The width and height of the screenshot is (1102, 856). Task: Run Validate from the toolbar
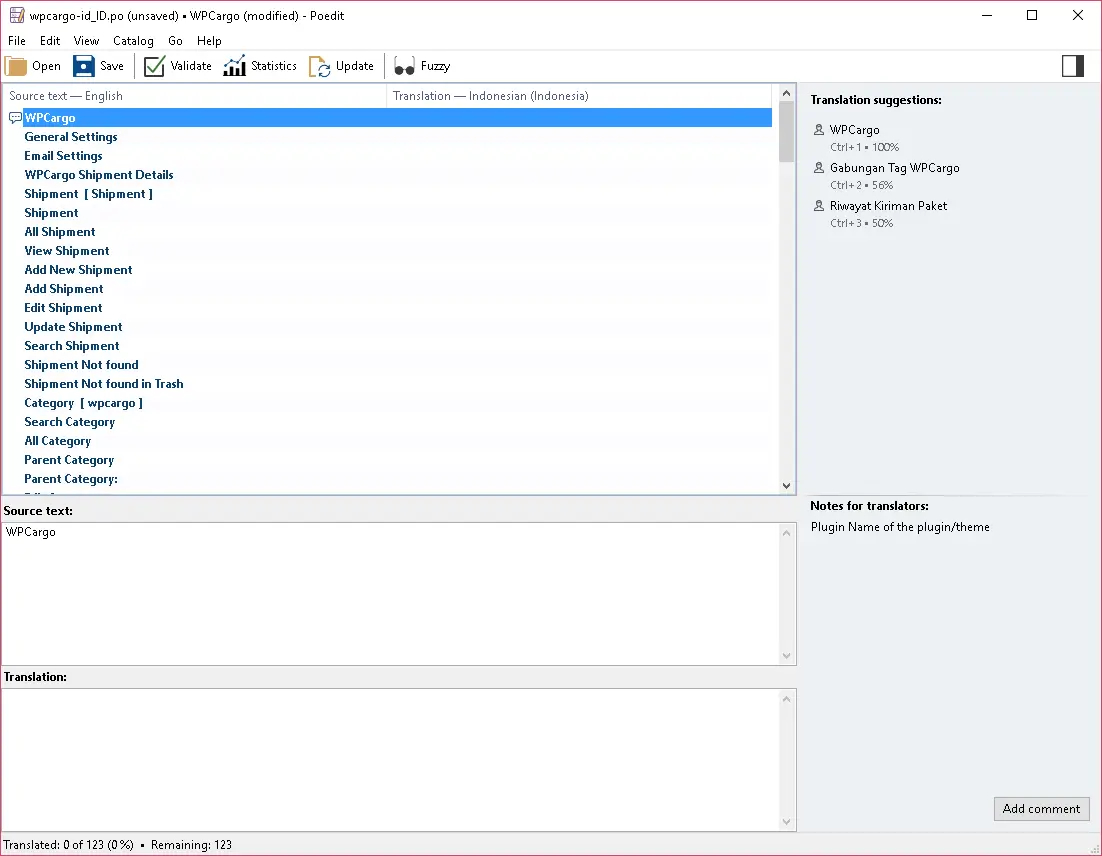point(155,66)
